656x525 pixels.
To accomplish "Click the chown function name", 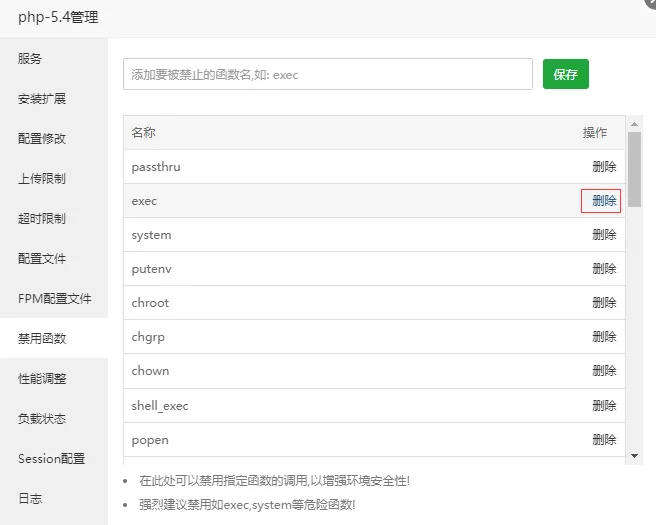I will (150, 371).
